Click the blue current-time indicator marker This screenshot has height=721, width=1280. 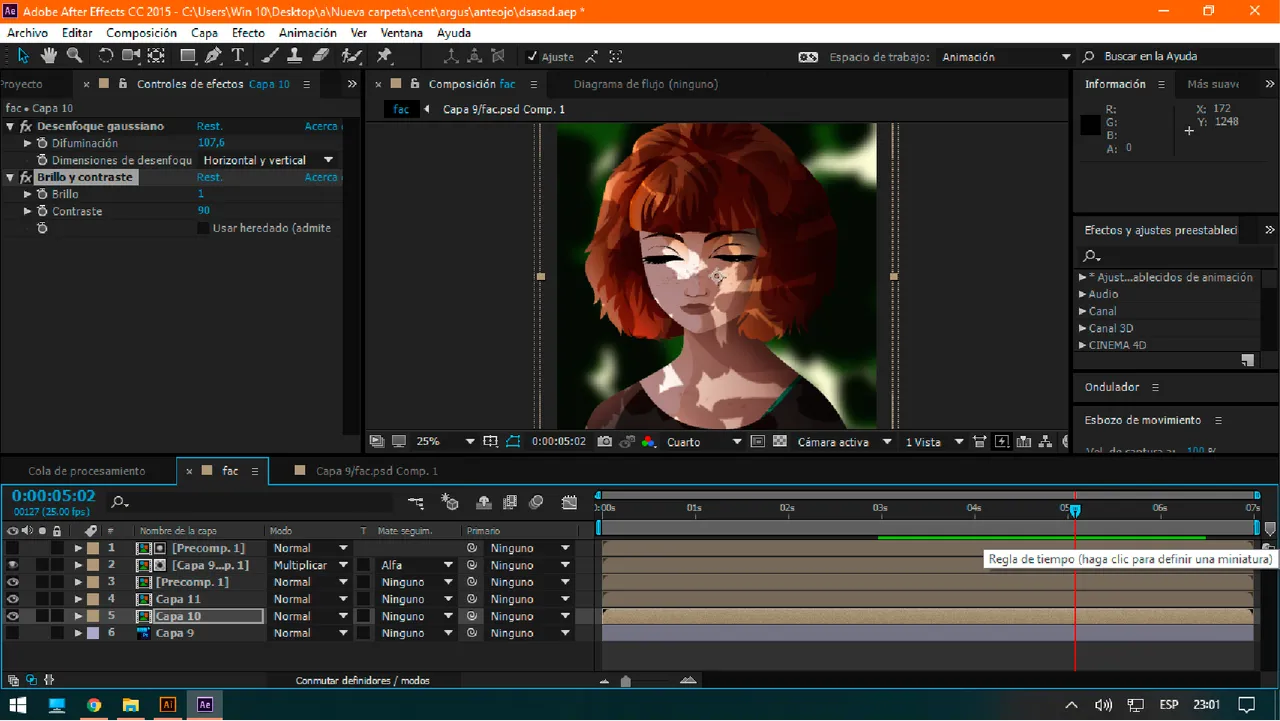coord(1075,510)
